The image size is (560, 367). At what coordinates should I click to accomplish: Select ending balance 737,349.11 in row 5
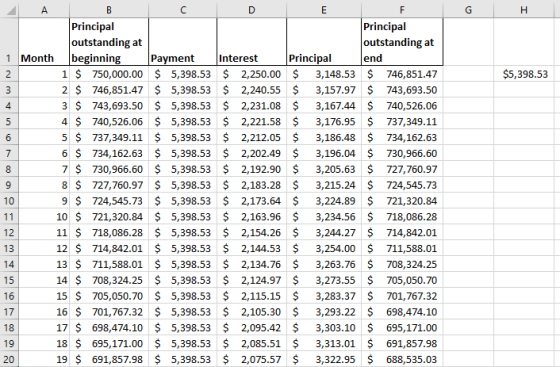[x=402, y=121]
